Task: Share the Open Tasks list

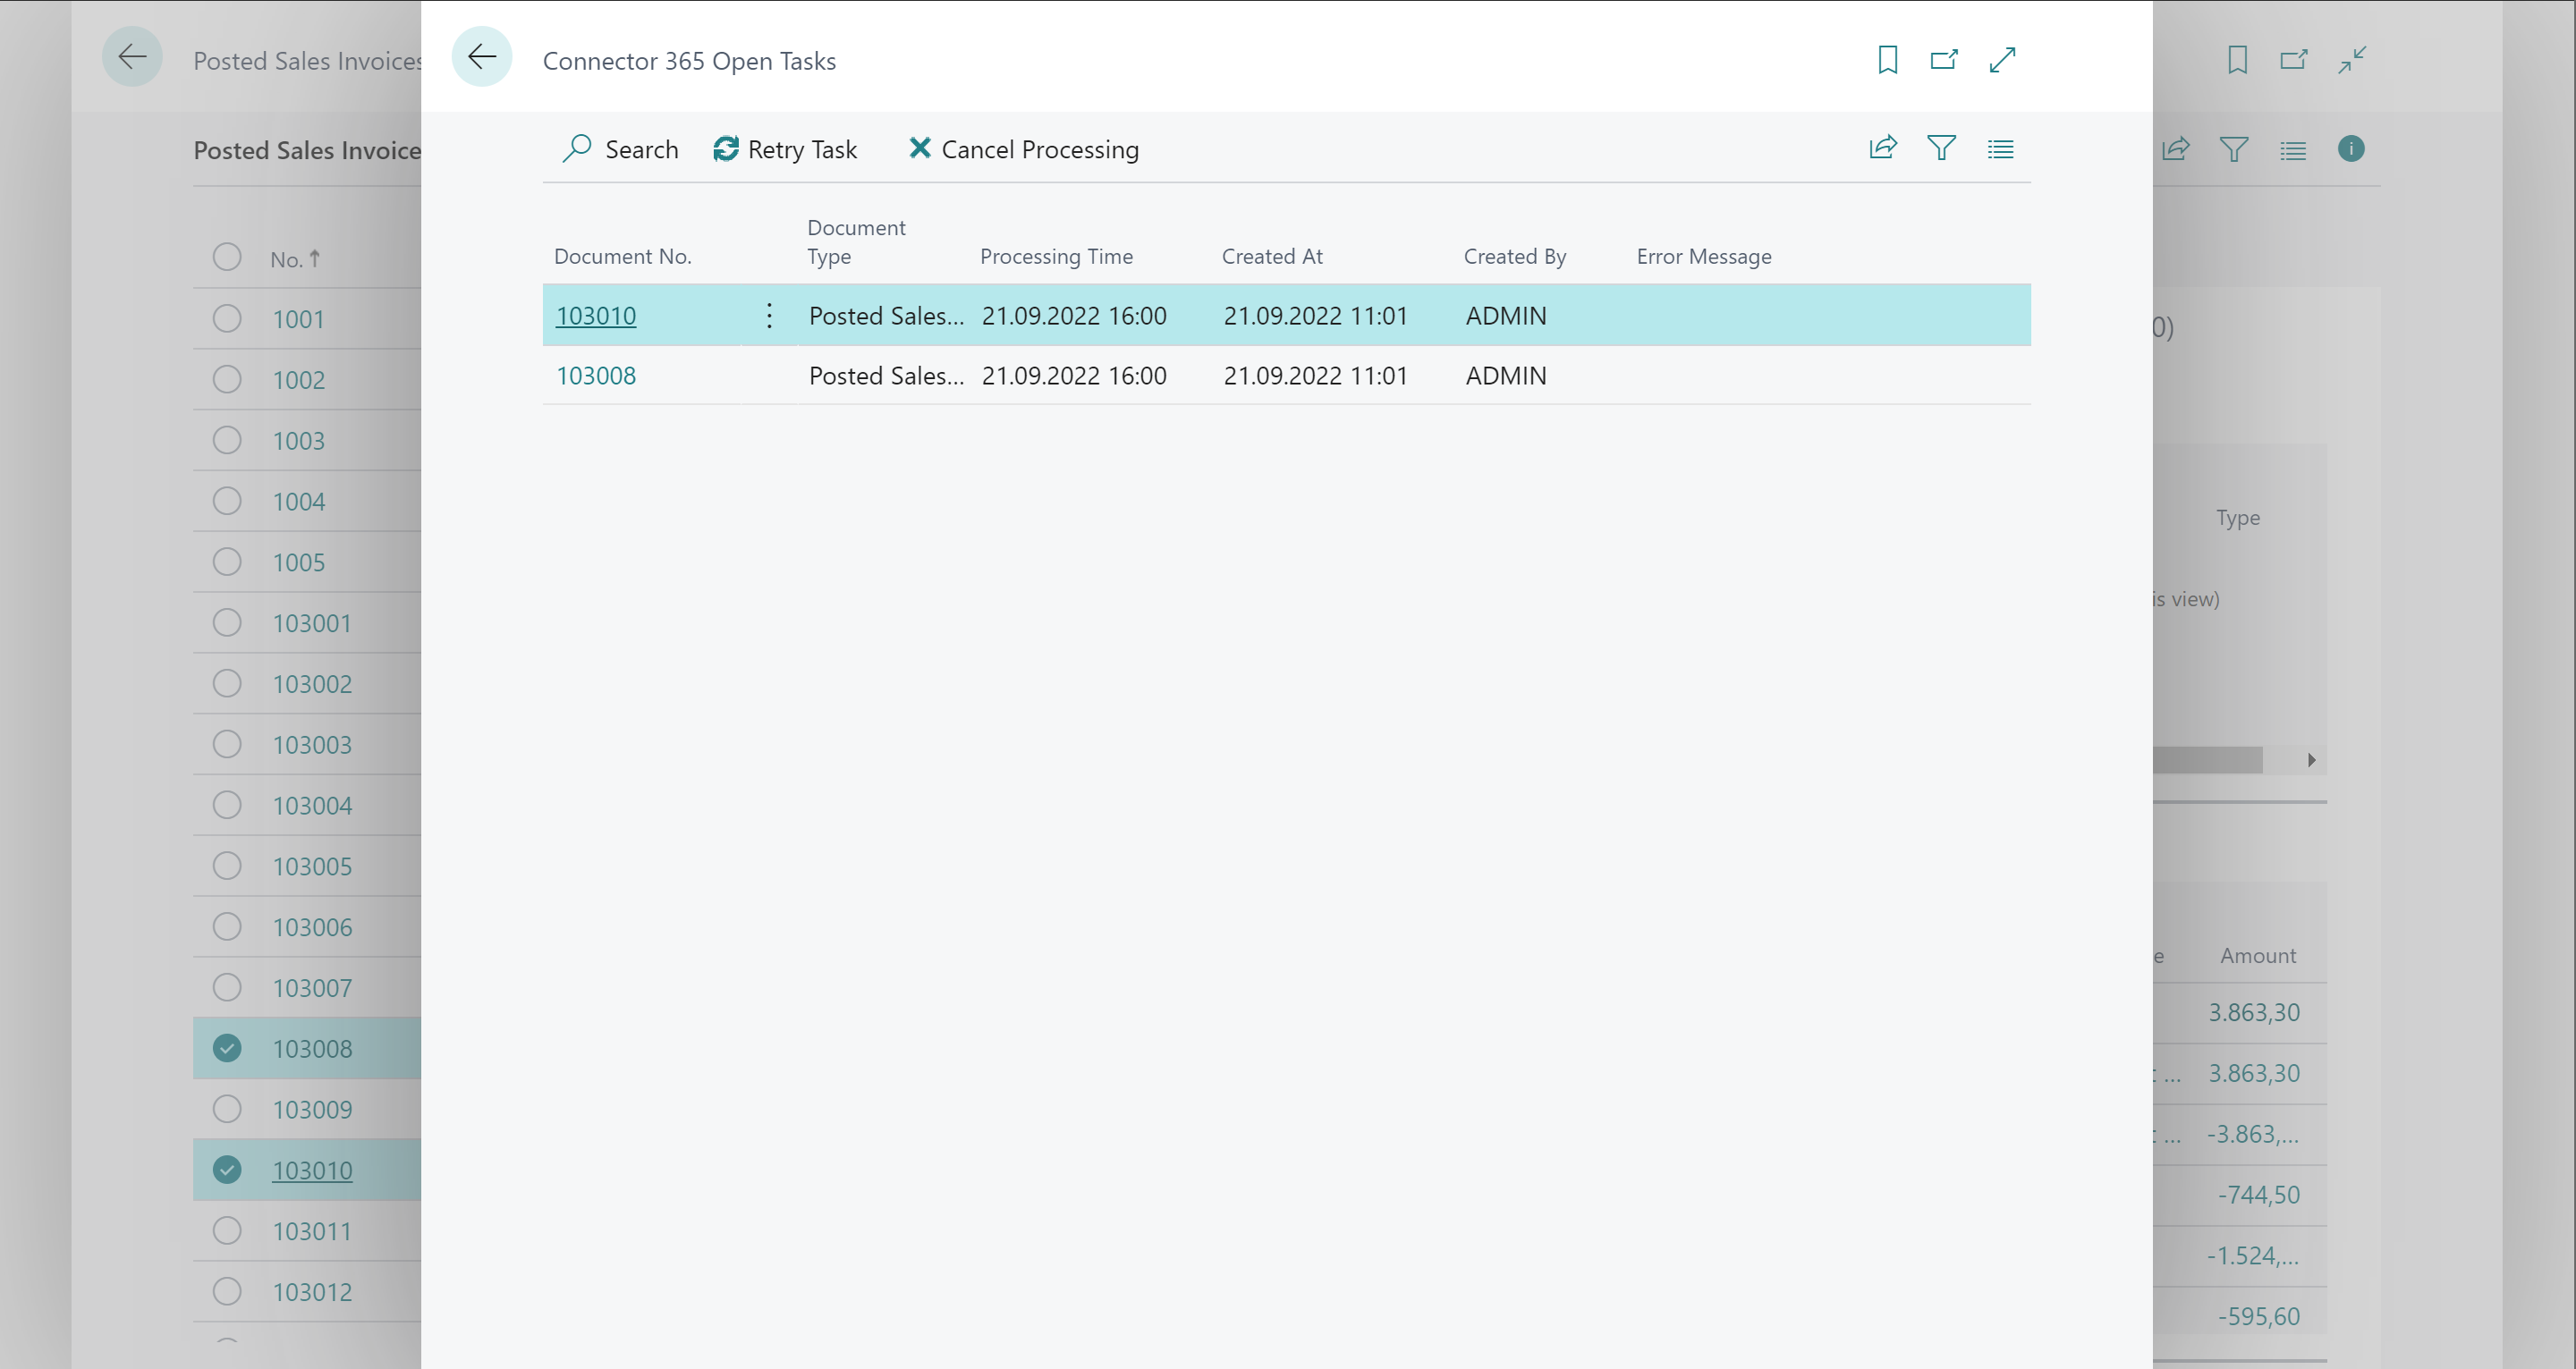Action: [x=1883, y=148]
